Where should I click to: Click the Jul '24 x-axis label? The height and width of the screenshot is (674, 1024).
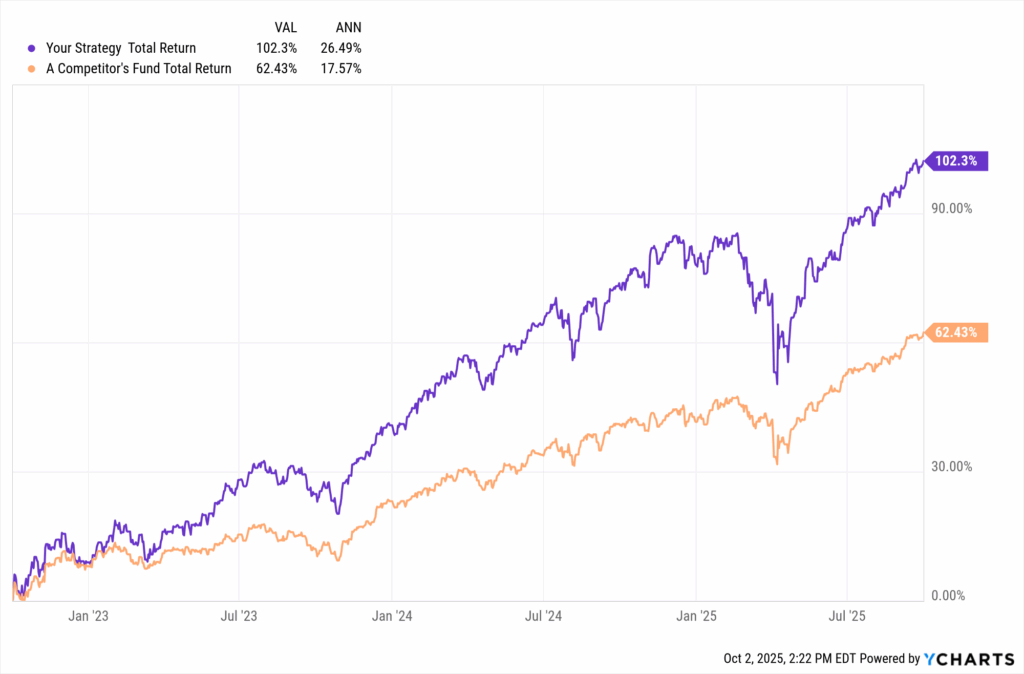click(x=542, y=616)
